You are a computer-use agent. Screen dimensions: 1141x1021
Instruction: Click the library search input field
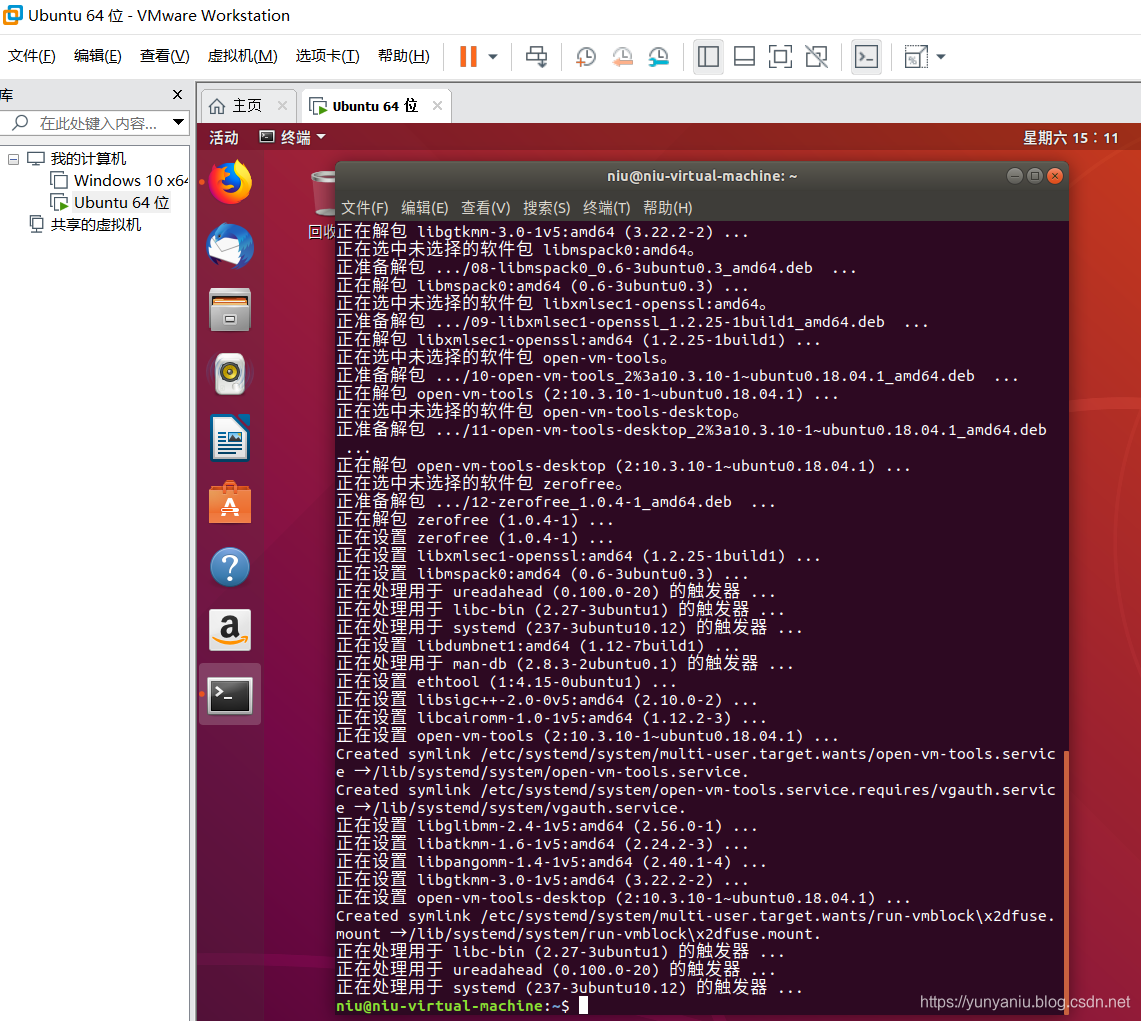(x=98, y=123)
